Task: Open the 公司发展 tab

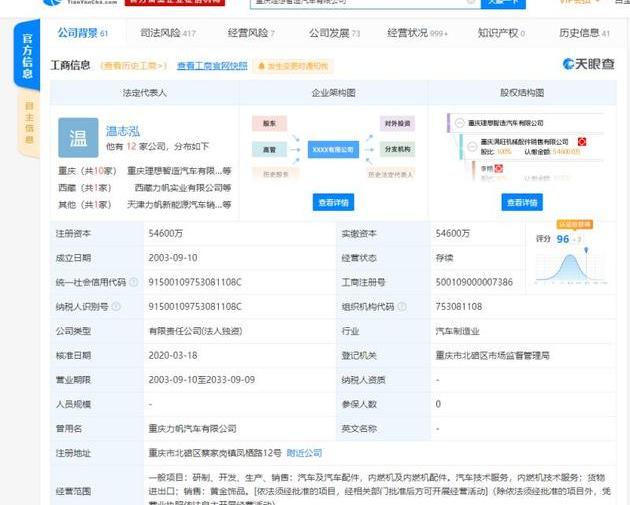Action: 334,33
